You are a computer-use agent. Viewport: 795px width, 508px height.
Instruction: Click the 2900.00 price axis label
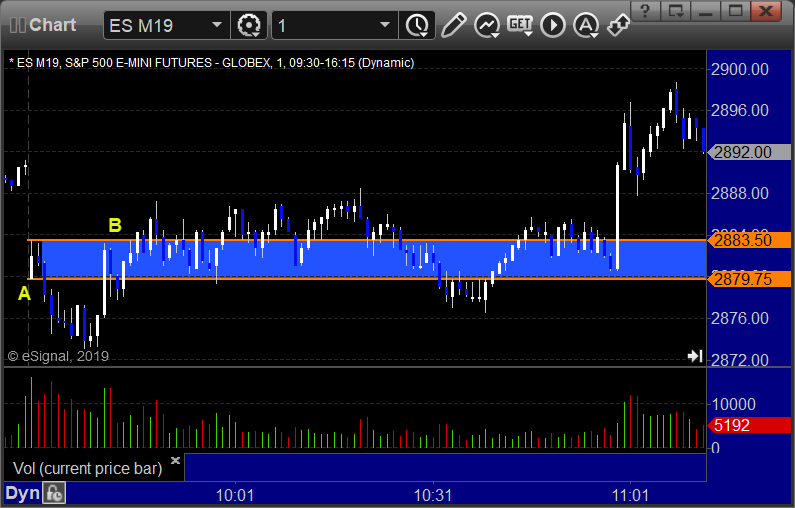tap(740, 69)
